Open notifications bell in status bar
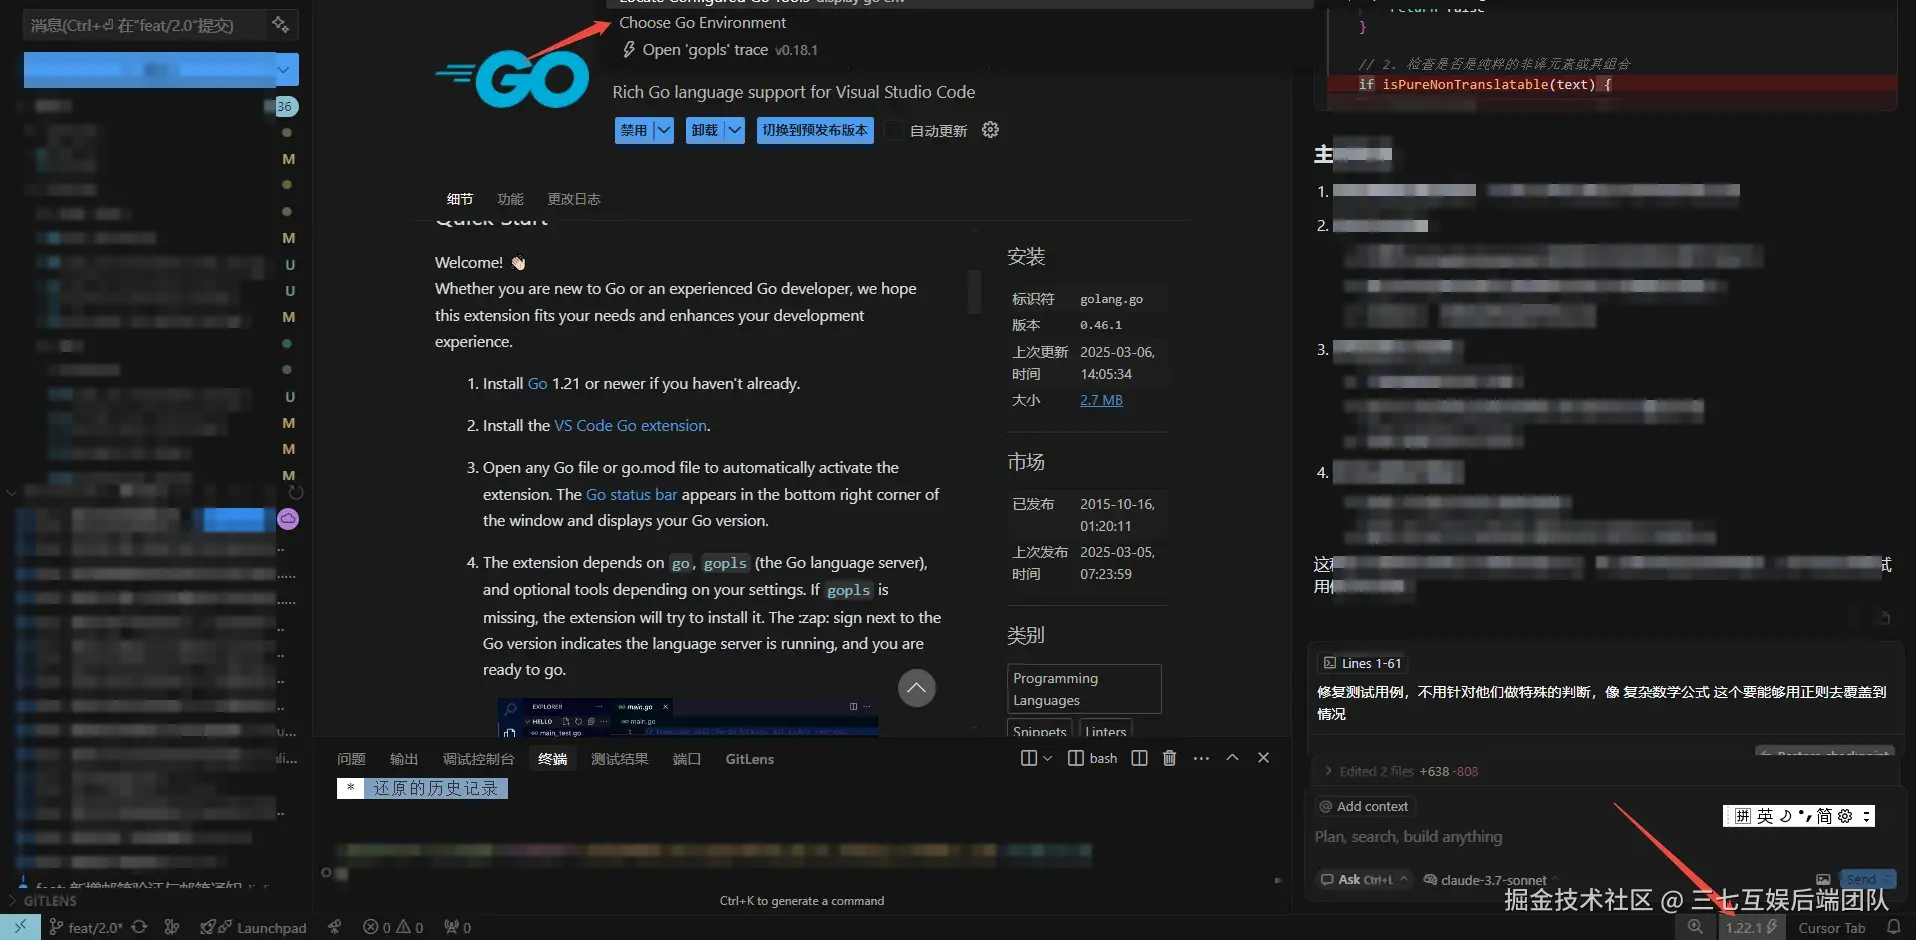 1893,927
